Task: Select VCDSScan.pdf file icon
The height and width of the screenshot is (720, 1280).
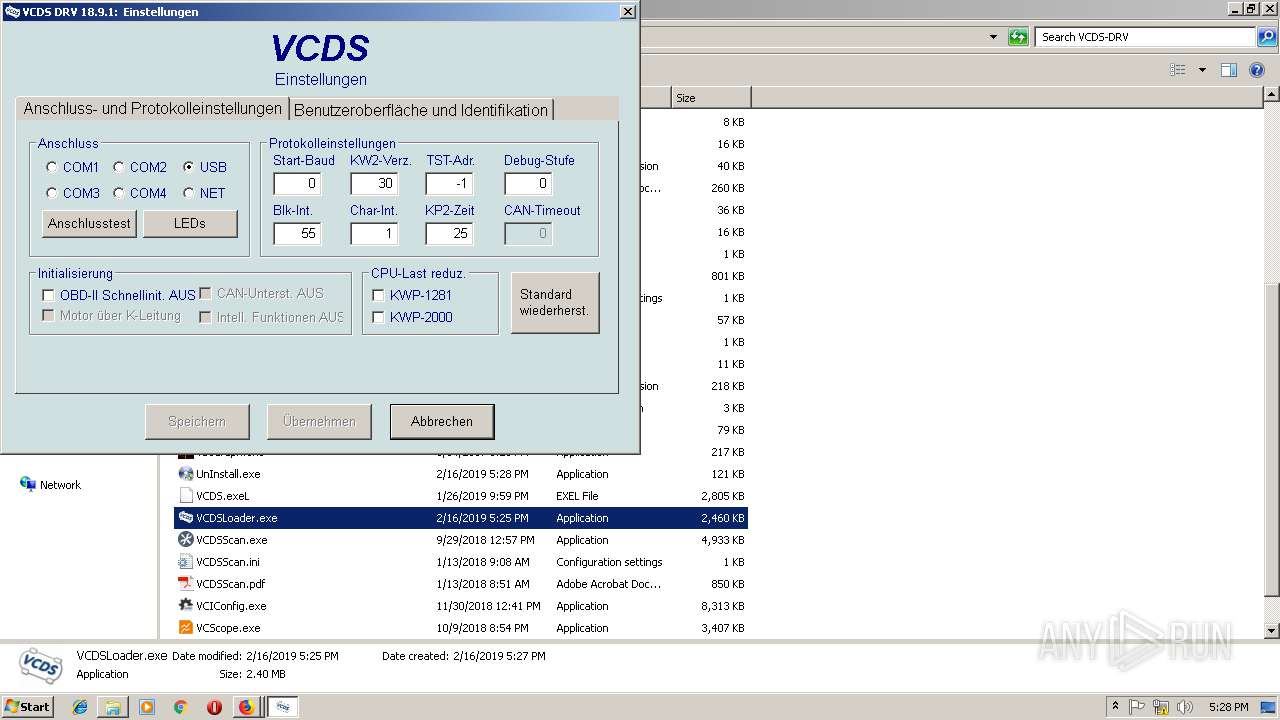Action: (186, 584)
